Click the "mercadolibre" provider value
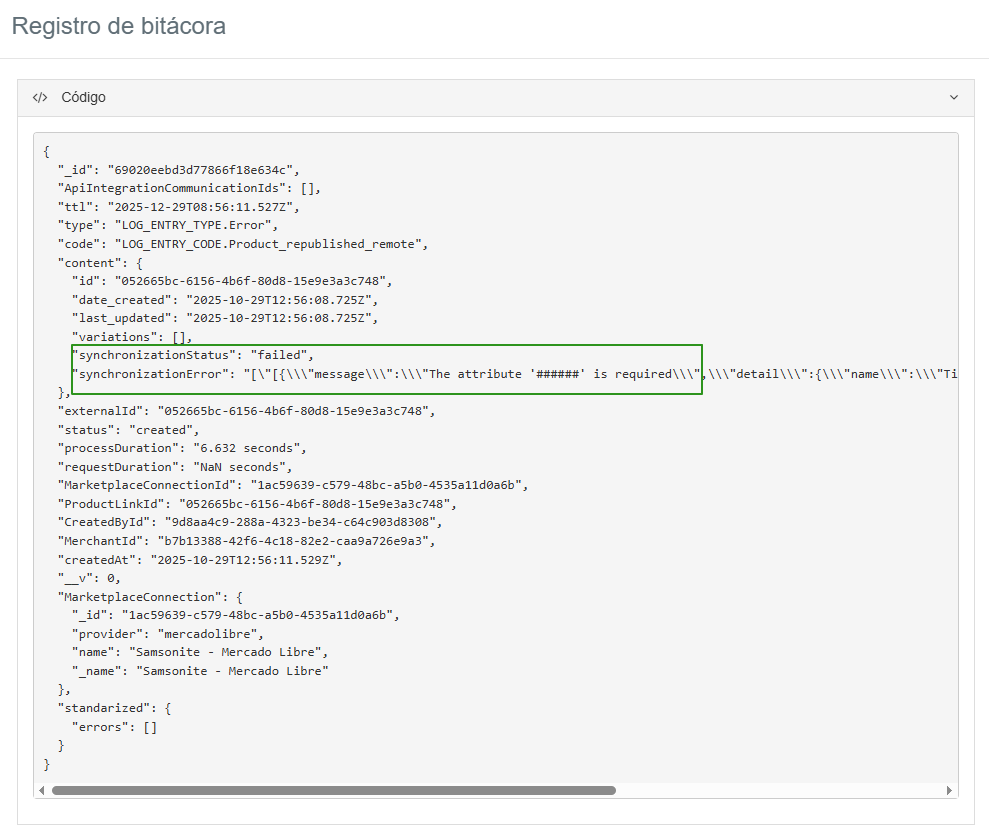This screenshot has height=833, width=989. 202,634
